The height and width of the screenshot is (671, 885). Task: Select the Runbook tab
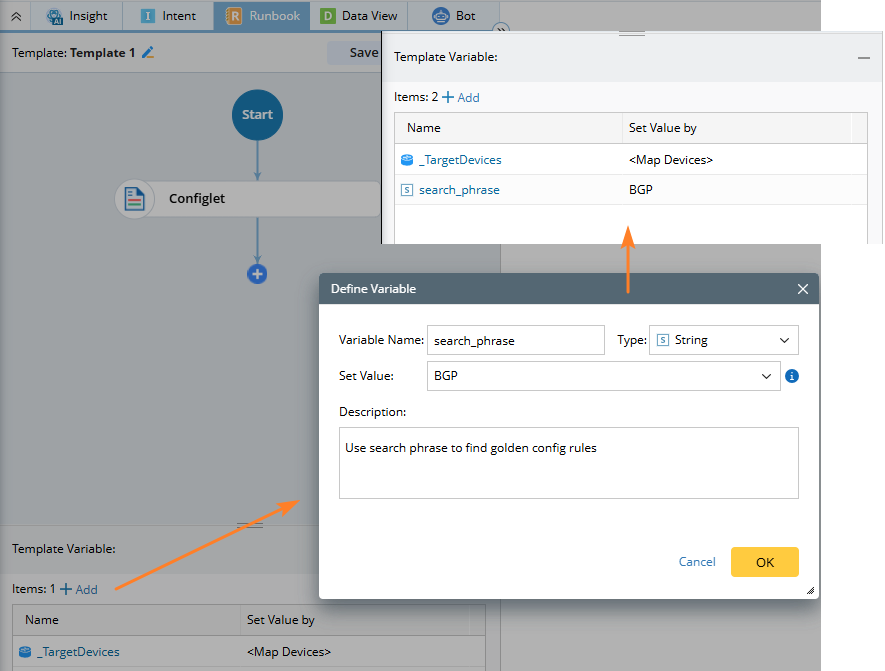pyautogui.click(x=262, y=16)
